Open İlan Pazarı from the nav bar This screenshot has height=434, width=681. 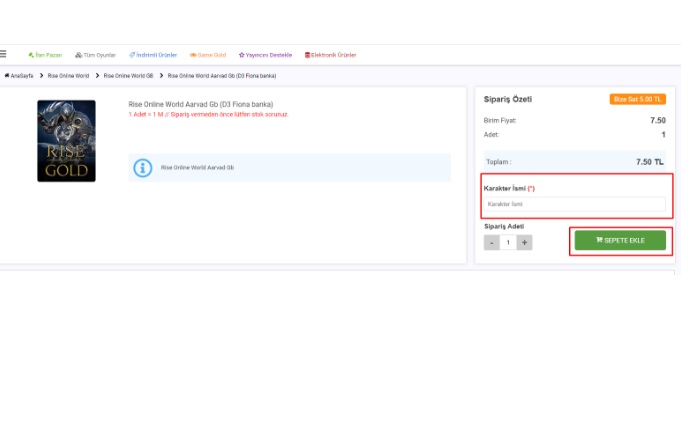(x=46, y=55)
